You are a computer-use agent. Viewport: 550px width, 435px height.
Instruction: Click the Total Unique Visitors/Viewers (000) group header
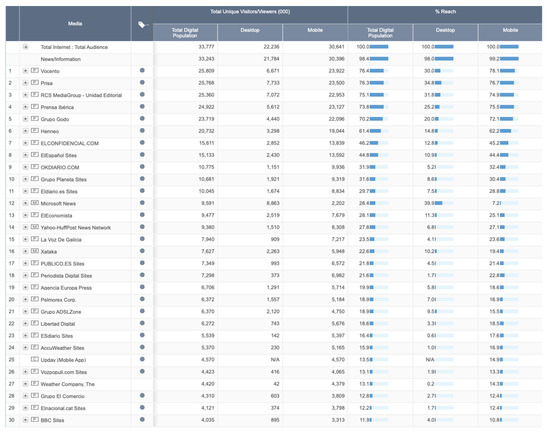pyautogui.click(x=250, y=12)
